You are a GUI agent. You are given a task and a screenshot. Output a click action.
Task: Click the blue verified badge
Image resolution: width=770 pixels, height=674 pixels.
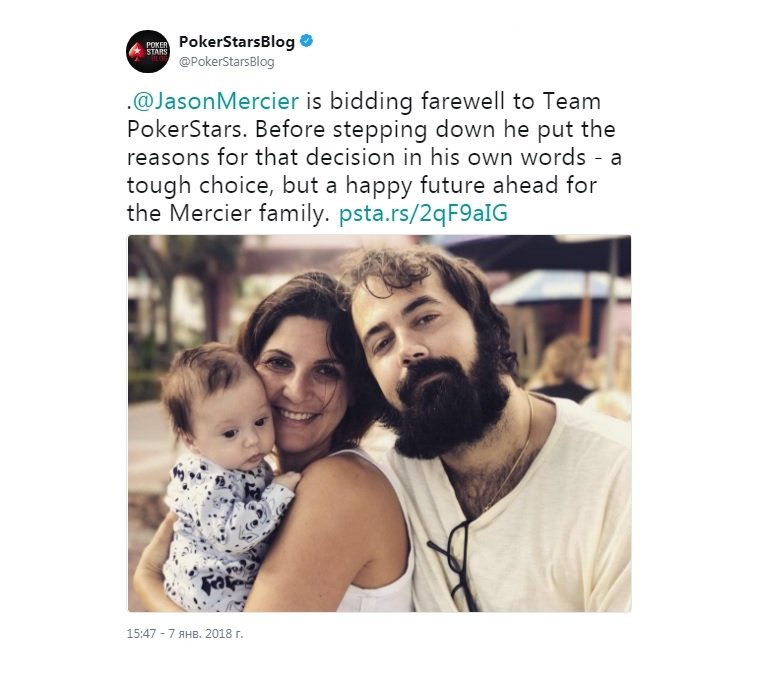click(x=307, y=41)
